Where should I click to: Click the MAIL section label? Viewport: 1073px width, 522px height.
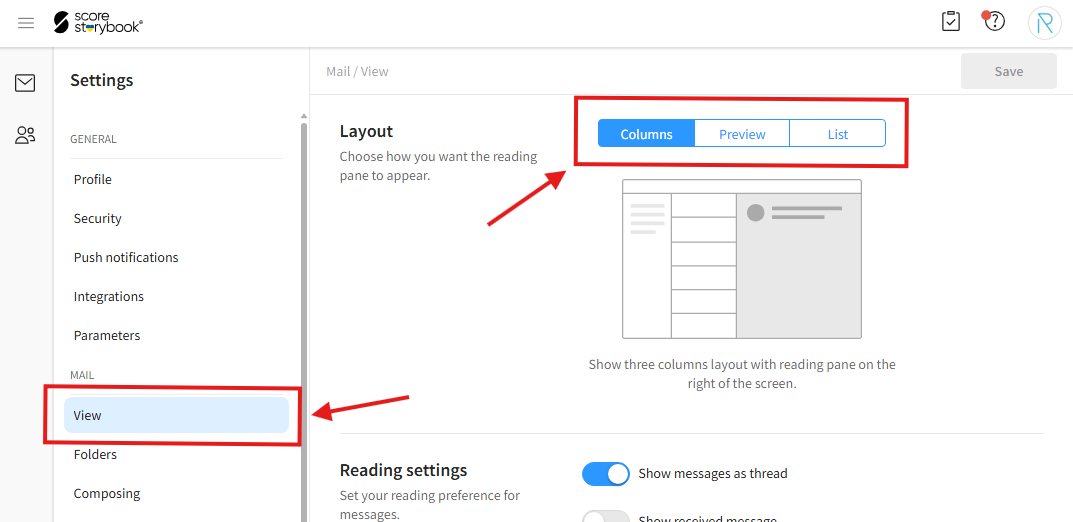pos(82,375)
